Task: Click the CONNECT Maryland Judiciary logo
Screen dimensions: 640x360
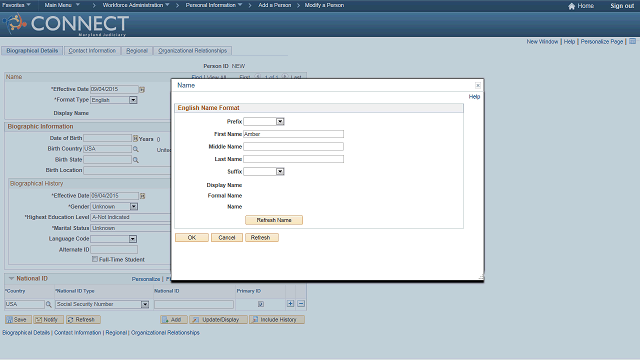Action: (66, 24)
